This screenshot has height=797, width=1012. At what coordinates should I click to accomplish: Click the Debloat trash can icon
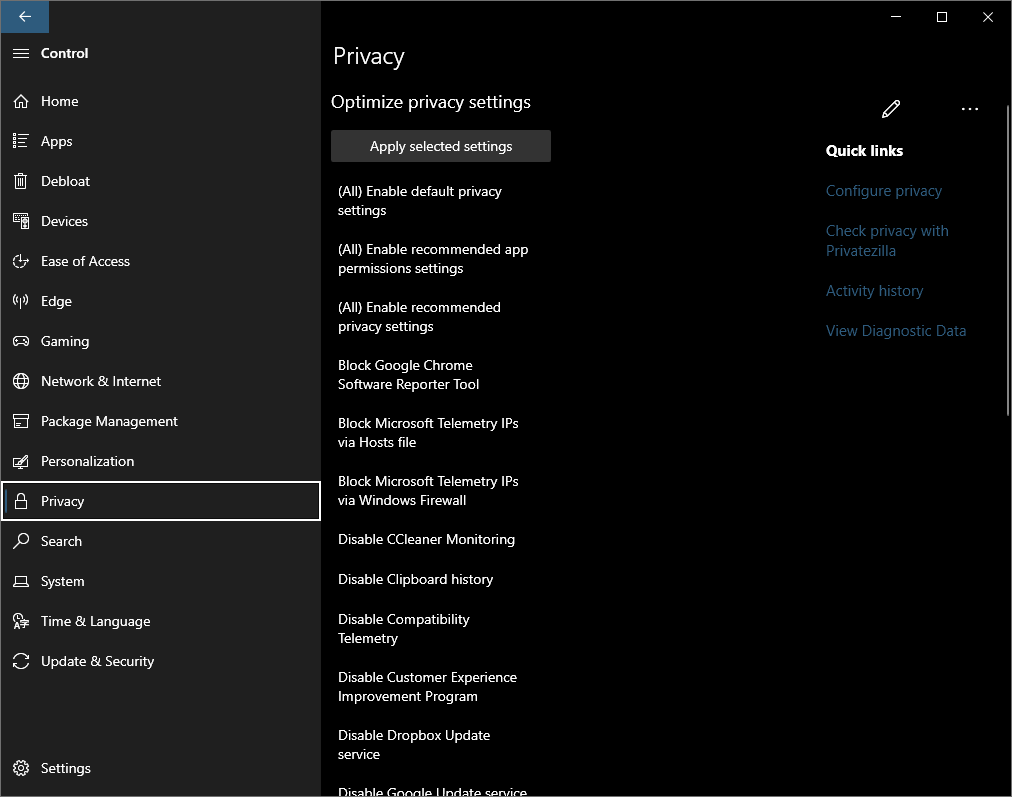tap(21, 181)
